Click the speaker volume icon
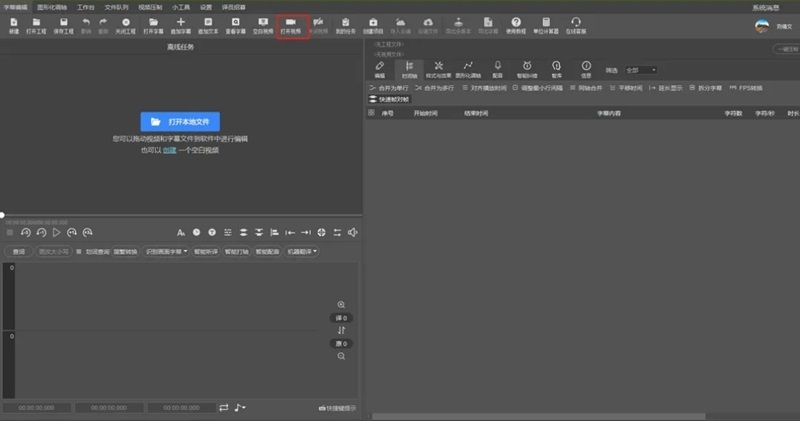Screen dimensions: 800x421 [352, 232]
